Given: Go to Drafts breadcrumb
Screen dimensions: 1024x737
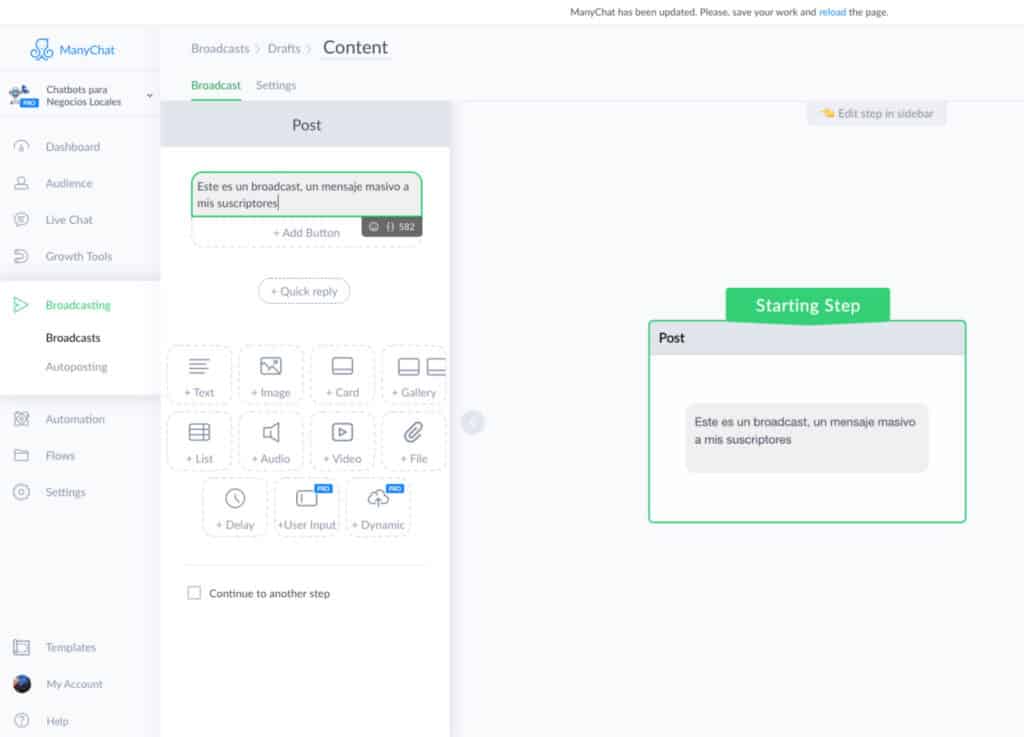Looking at the screenshot, I should [x=284, y=48].
